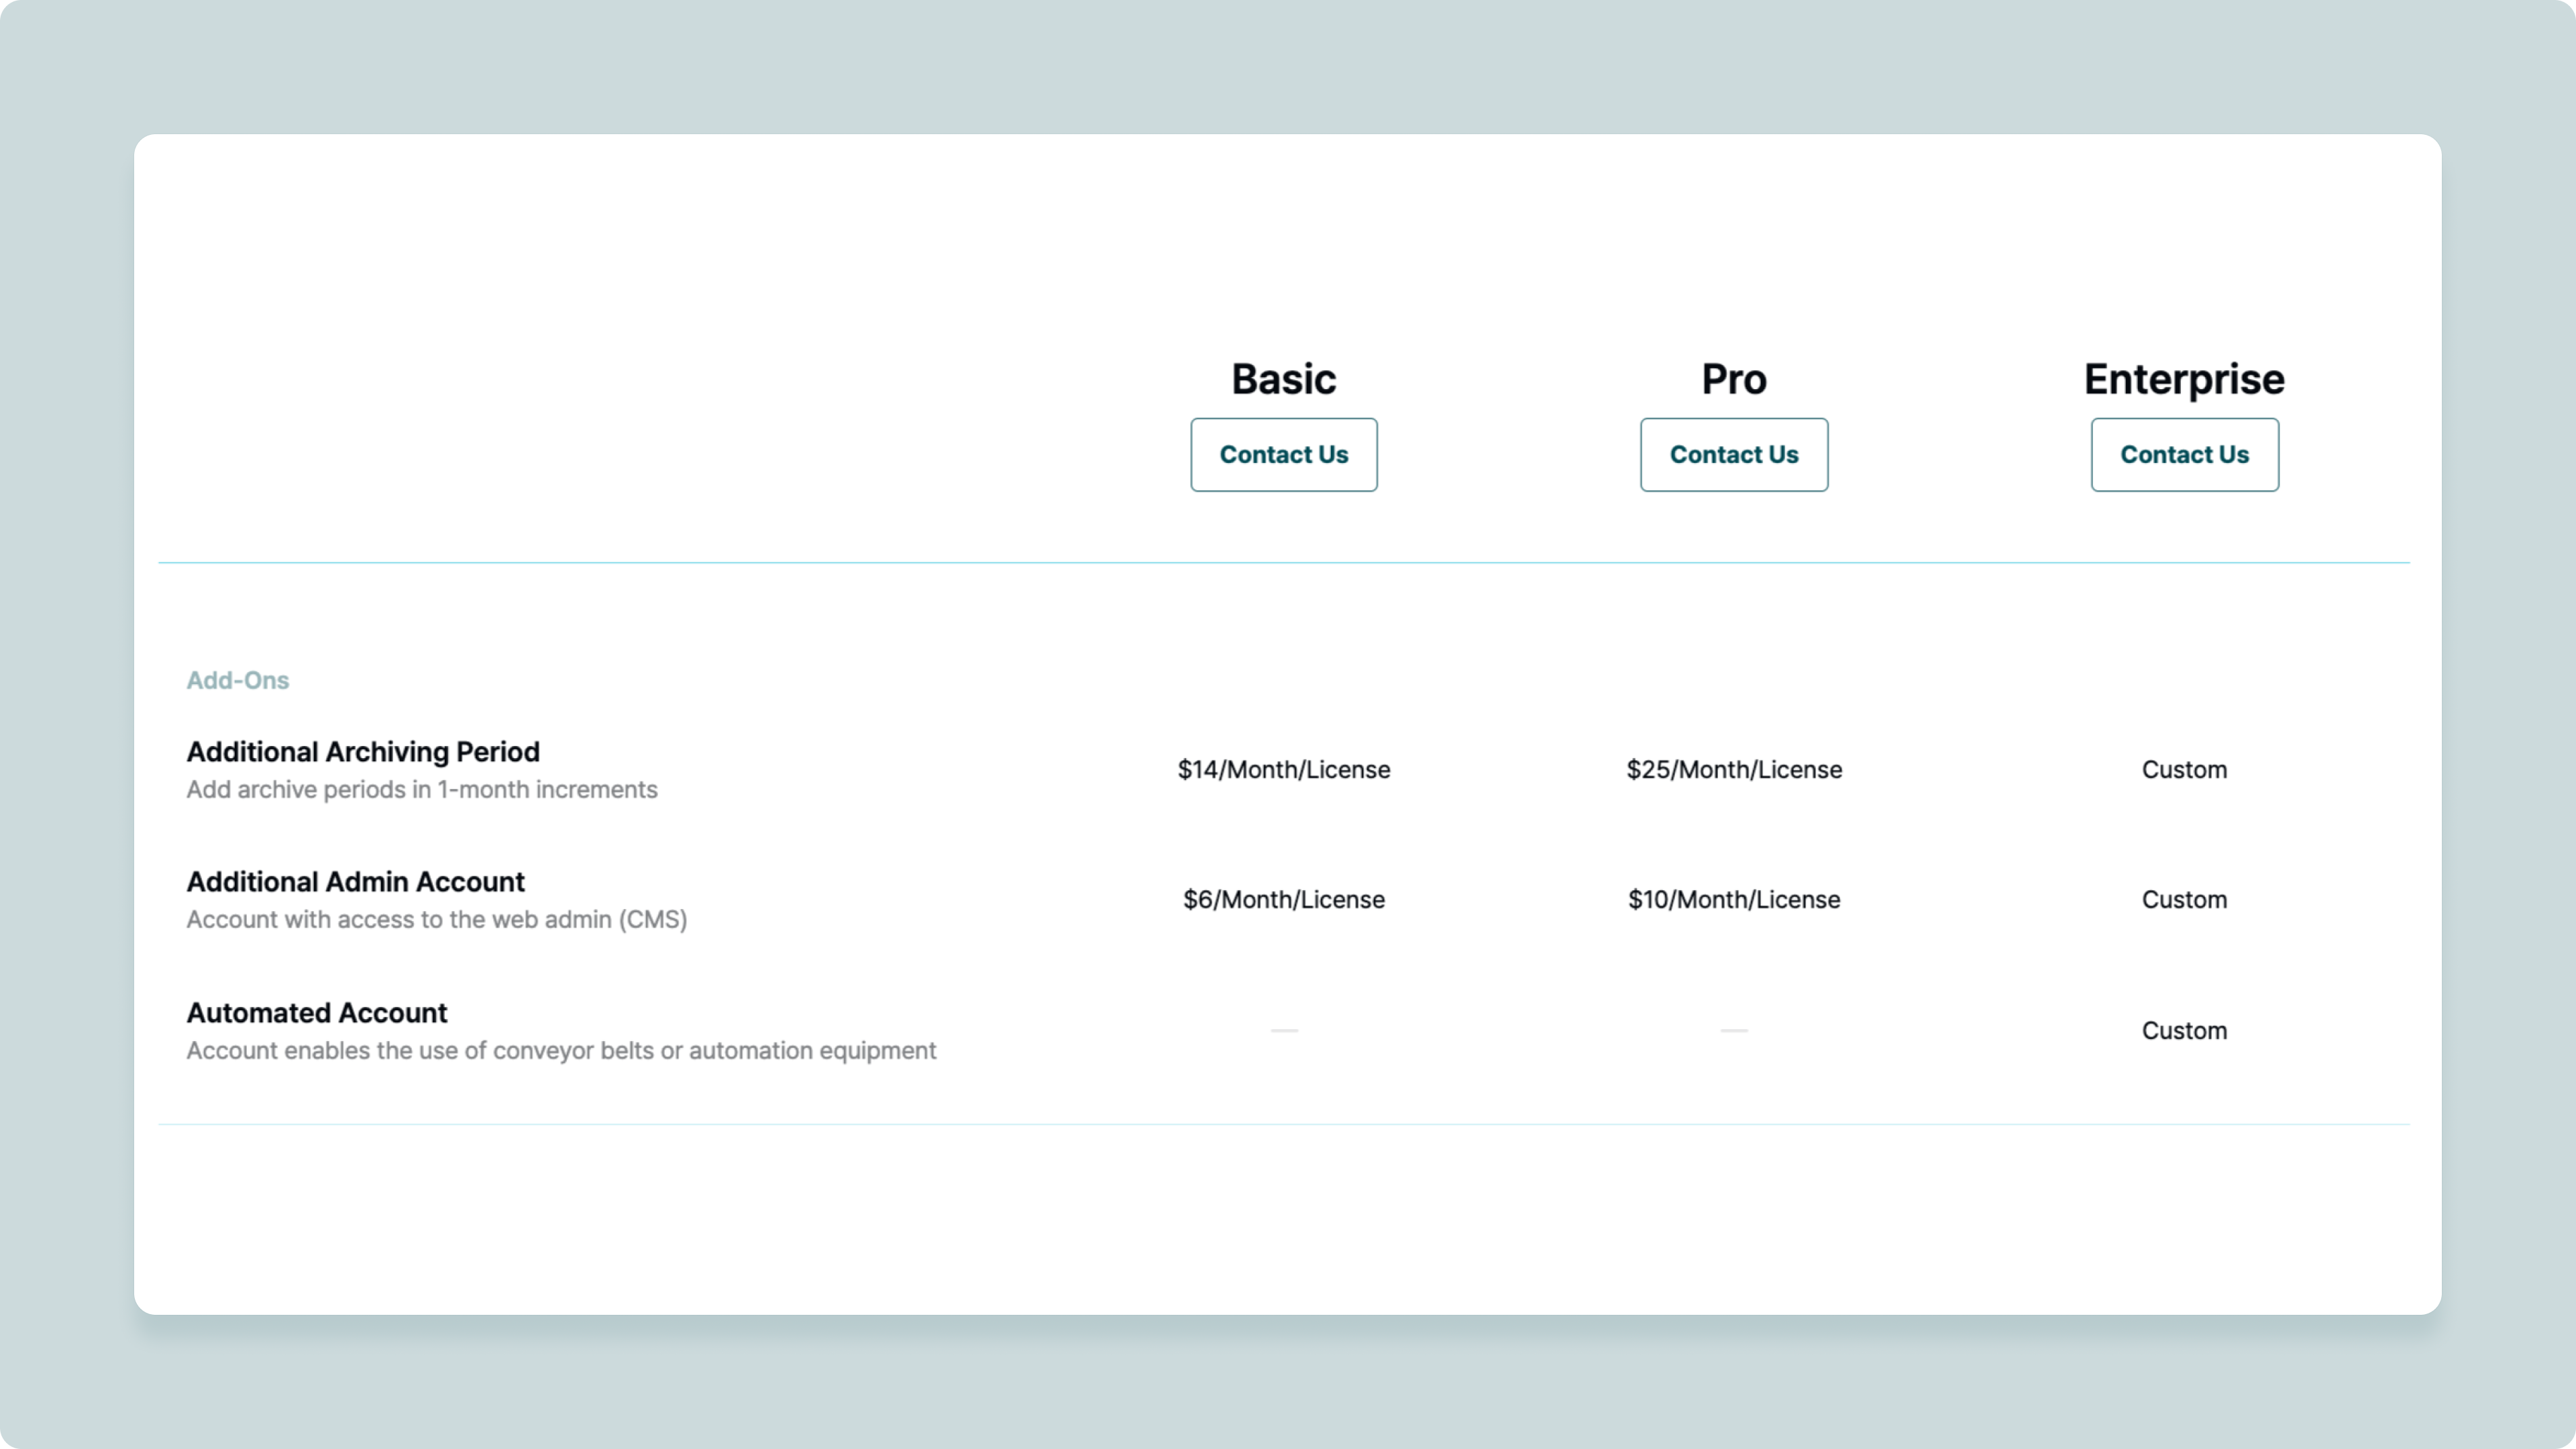Click the $6/Month/License Basic price
This screenshot has height=1449, width=2576.
(x=1283, y=900)
